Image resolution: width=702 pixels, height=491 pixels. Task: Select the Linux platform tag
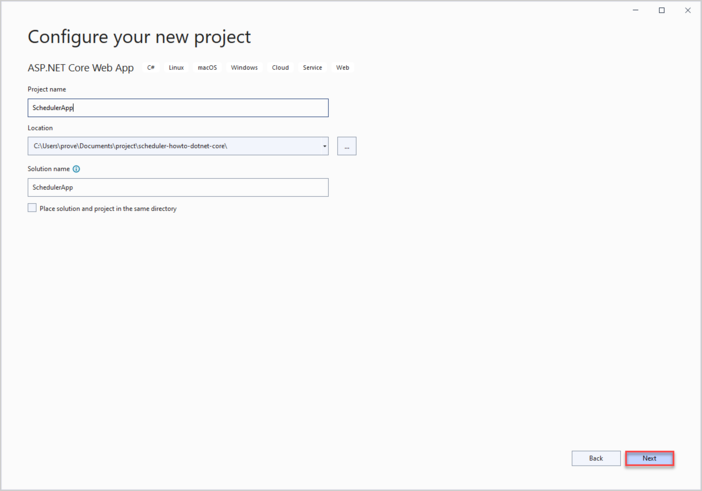pyautogui.click(x=176, y=68)
